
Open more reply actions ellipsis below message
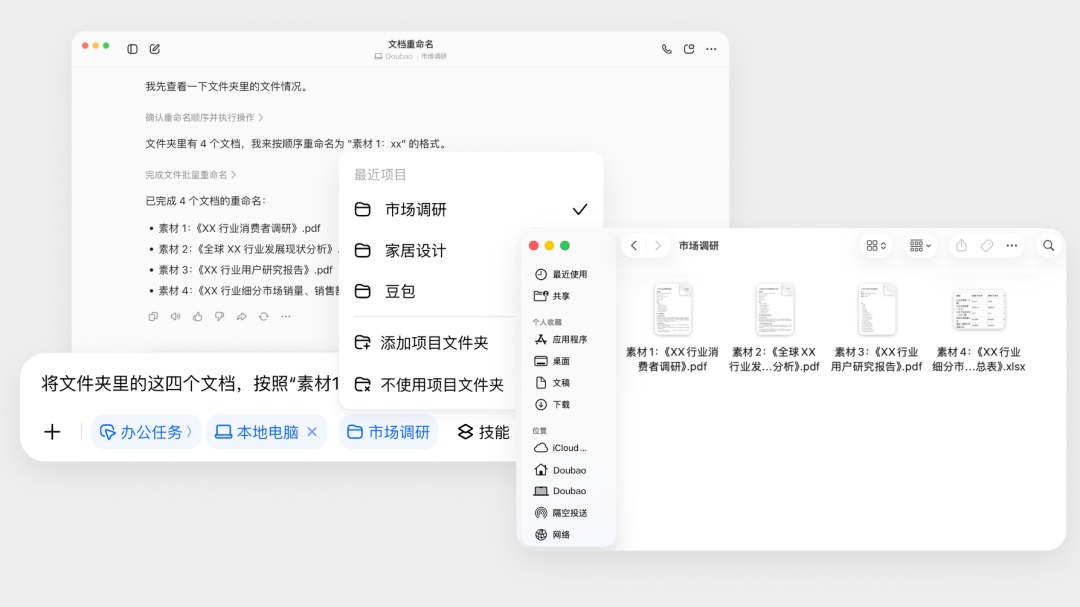tap(286, 316)
